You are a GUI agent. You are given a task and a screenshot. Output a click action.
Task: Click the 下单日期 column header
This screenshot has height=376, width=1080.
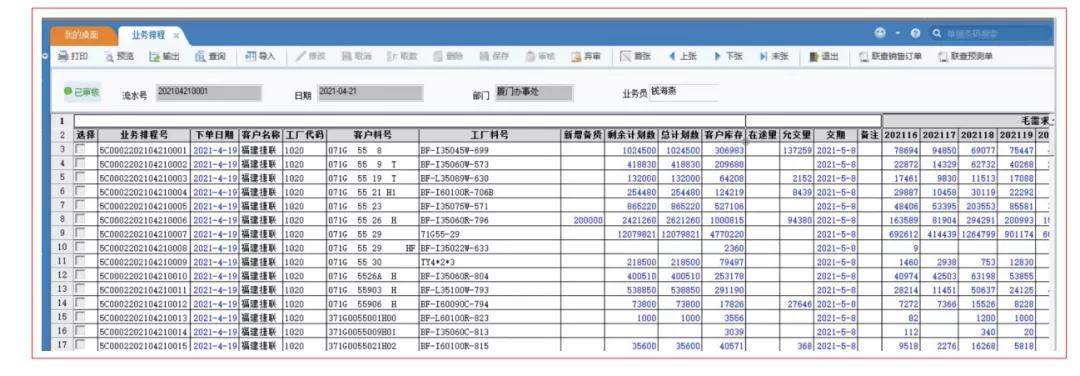pos(214,136)
